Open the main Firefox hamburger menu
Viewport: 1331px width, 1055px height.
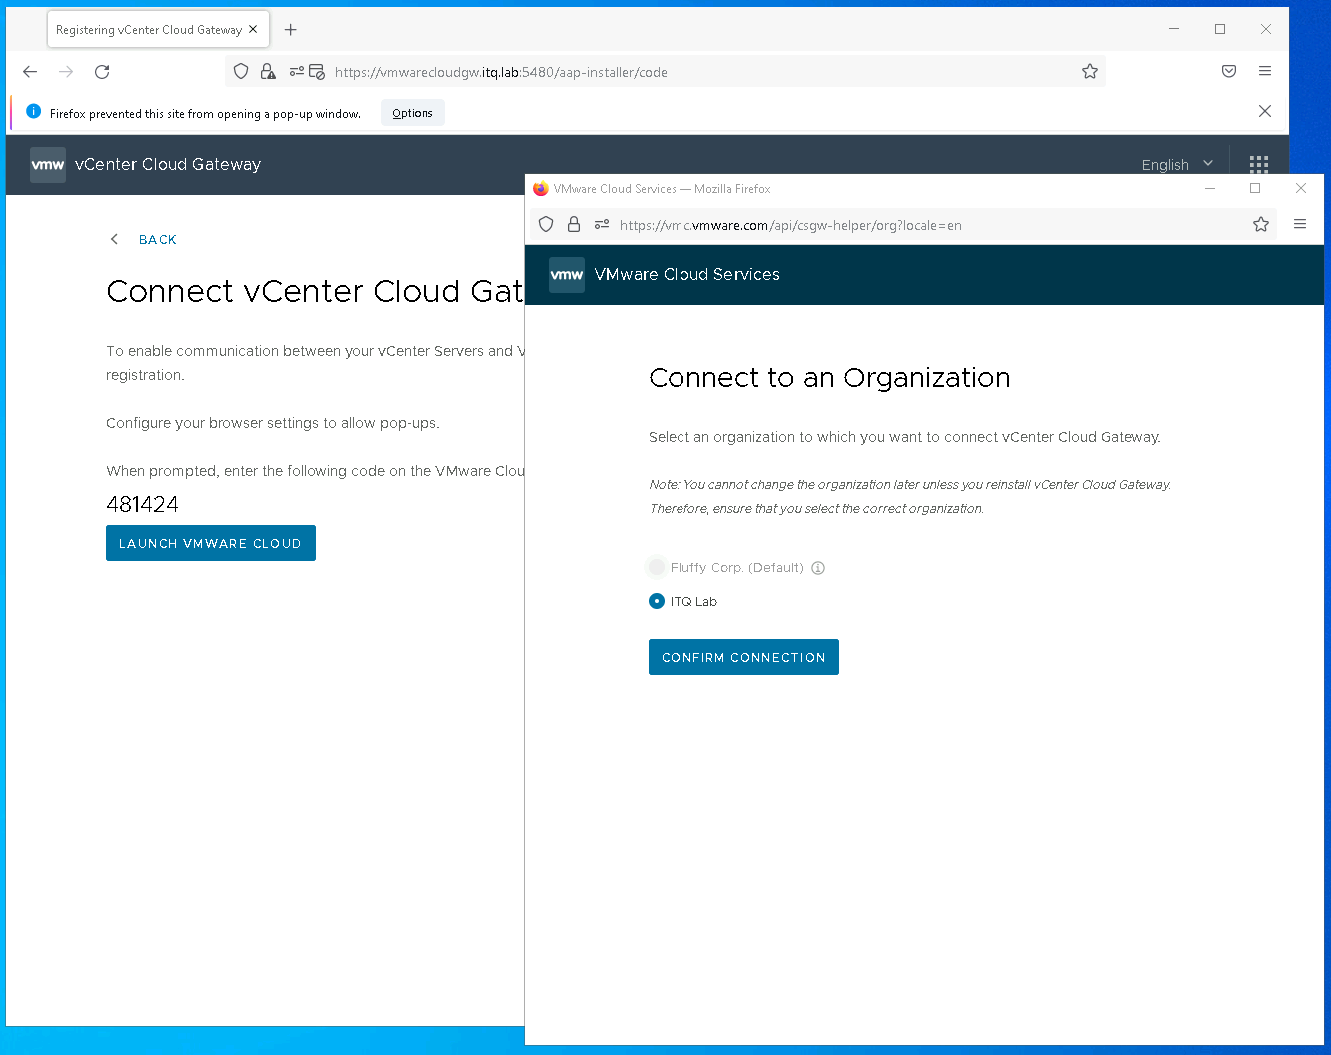pos(1265,72)
